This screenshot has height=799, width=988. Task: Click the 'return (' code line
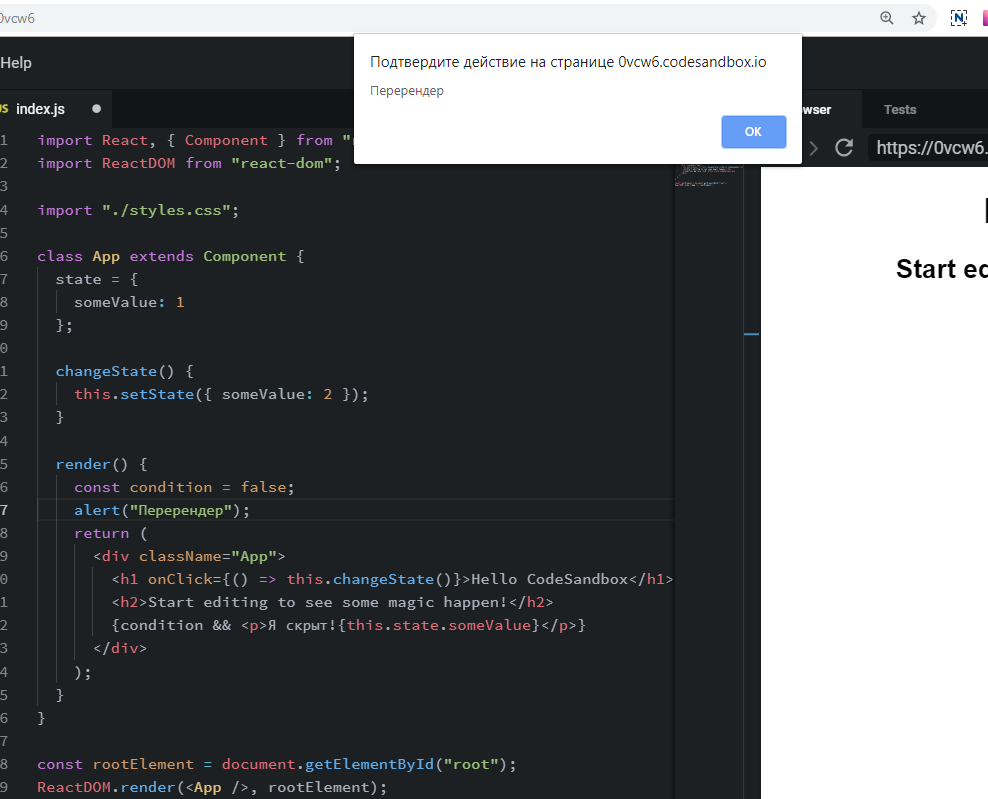click(x=111, y=534)
